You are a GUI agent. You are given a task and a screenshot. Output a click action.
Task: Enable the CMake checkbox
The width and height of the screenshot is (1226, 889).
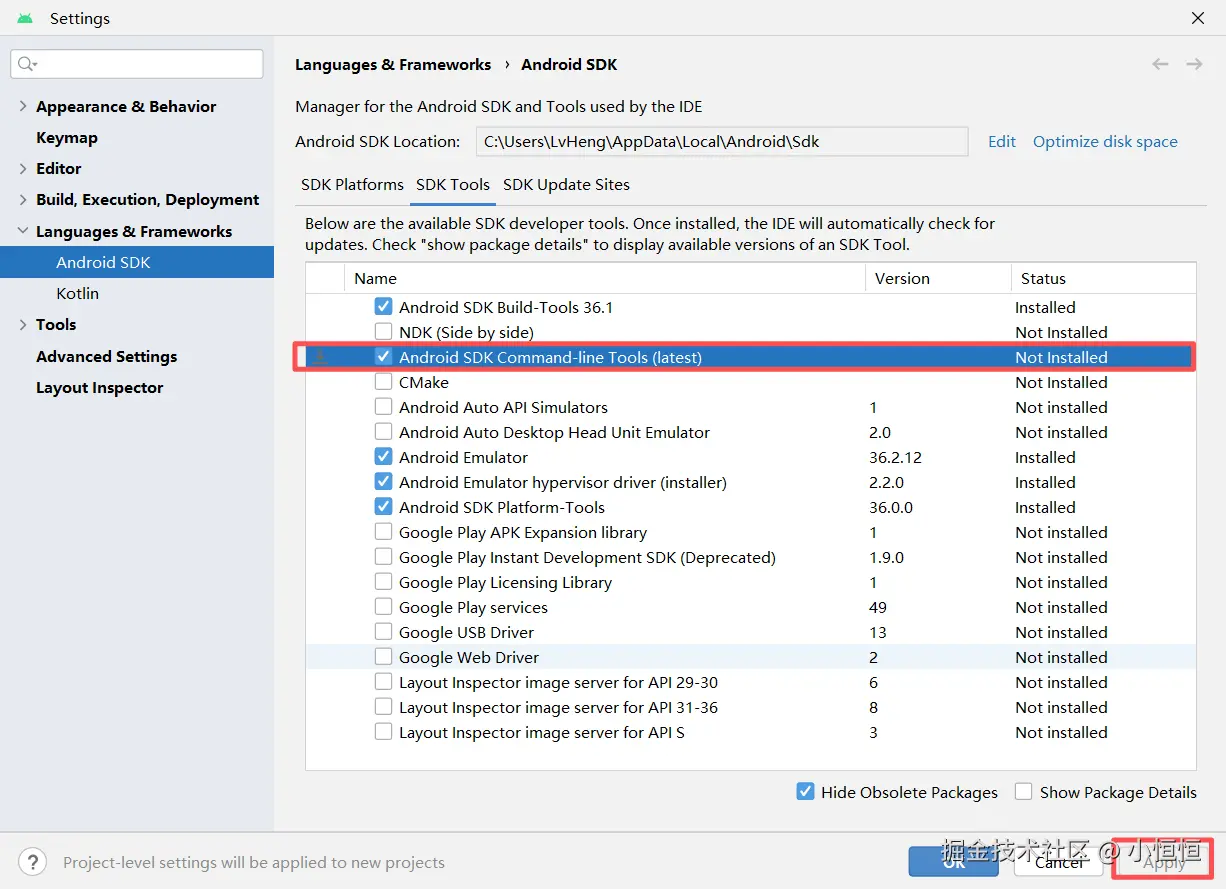click(x=383, y=382)
